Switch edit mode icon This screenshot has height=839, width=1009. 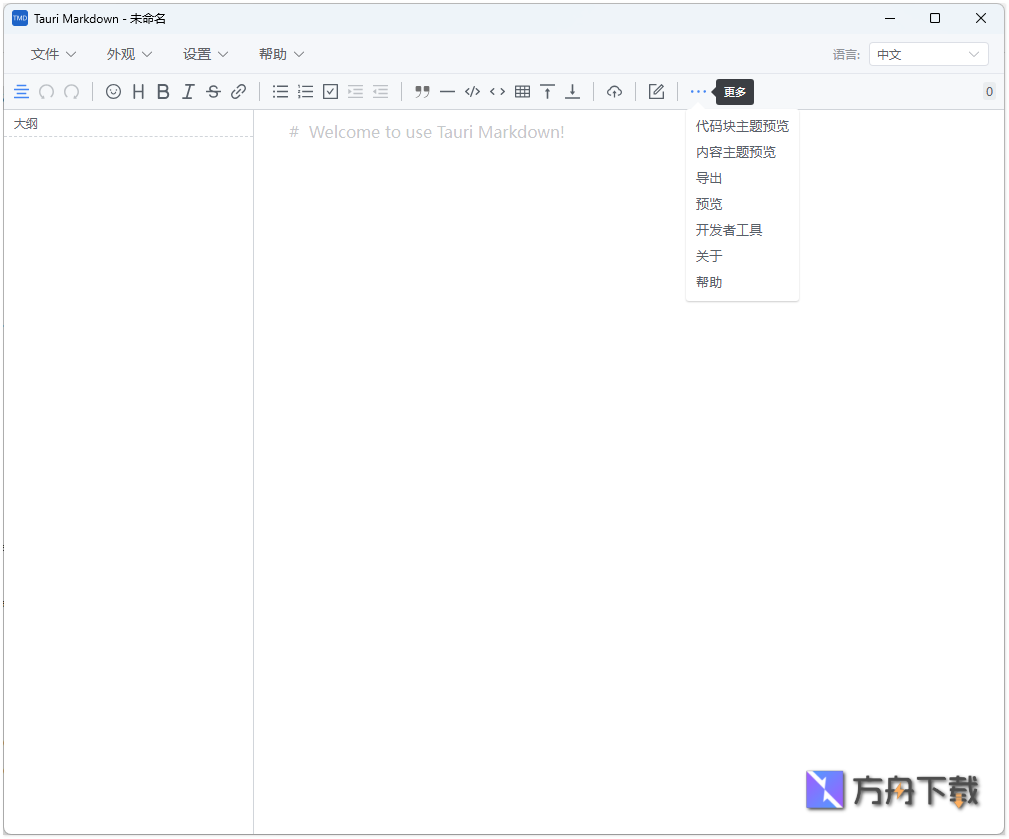pos(656,92)
